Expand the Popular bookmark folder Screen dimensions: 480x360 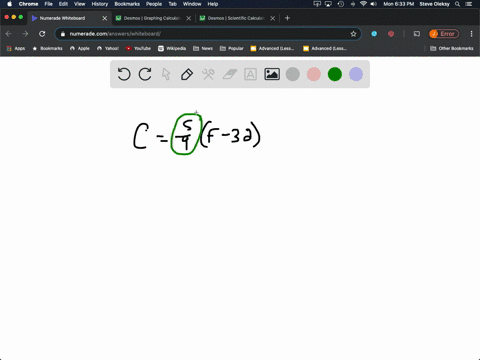click(x=232, y=48)
